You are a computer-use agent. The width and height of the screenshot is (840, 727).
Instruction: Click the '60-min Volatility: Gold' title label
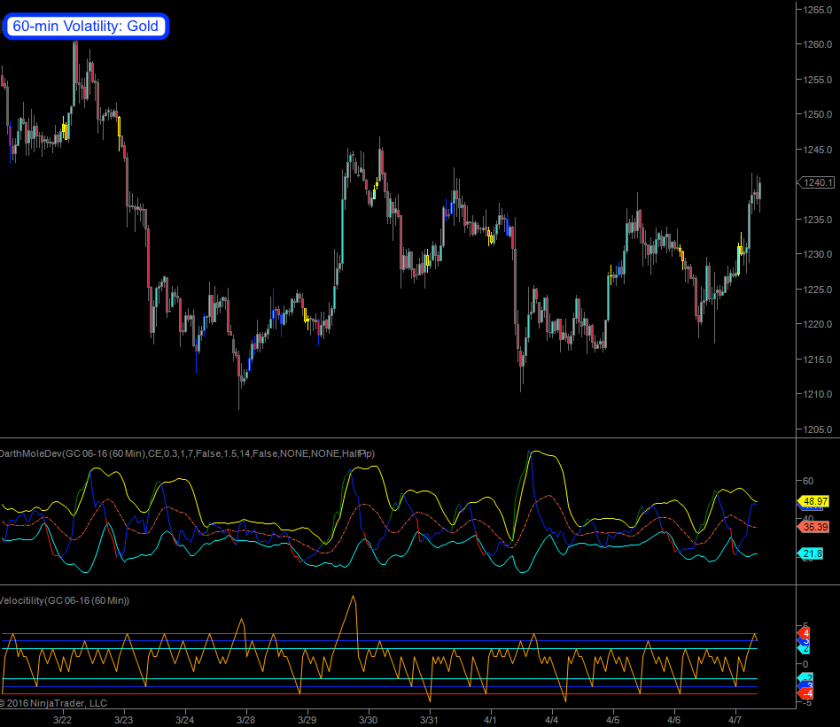(86, 26)
